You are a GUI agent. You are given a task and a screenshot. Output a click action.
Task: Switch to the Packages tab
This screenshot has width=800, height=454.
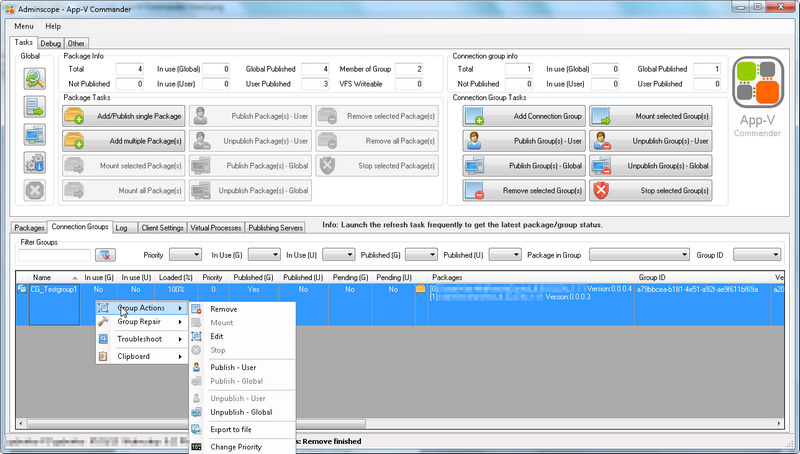(x=29, y=228)
